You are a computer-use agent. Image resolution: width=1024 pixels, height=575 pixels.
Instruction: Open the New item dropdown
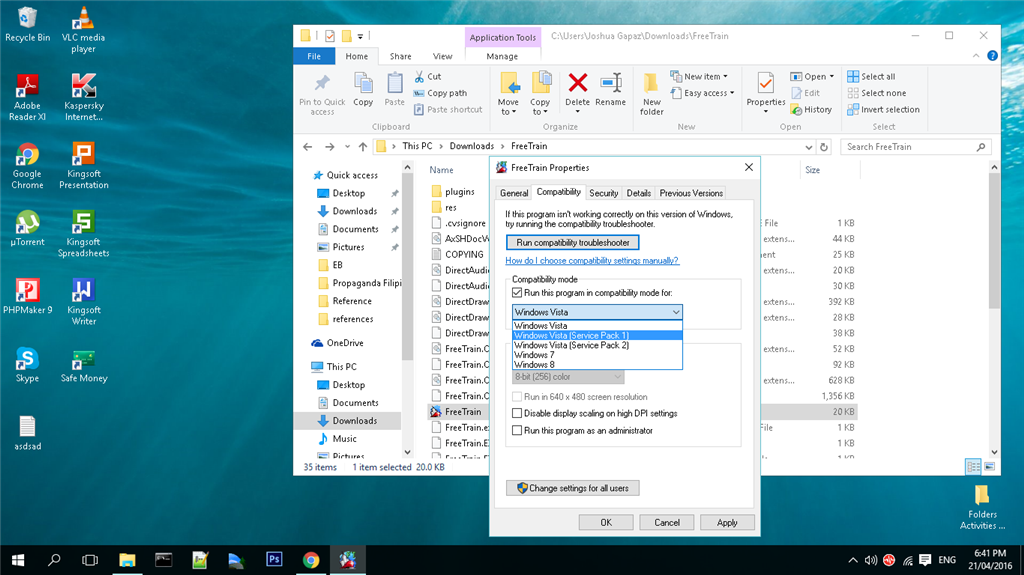[699, 76]
